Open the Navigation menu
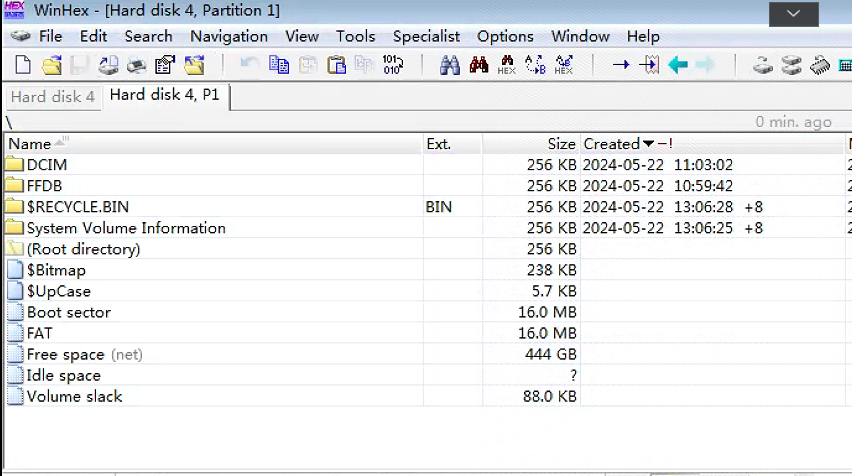Viewport: 852px width, 476px height. click(x=229, y=36)
